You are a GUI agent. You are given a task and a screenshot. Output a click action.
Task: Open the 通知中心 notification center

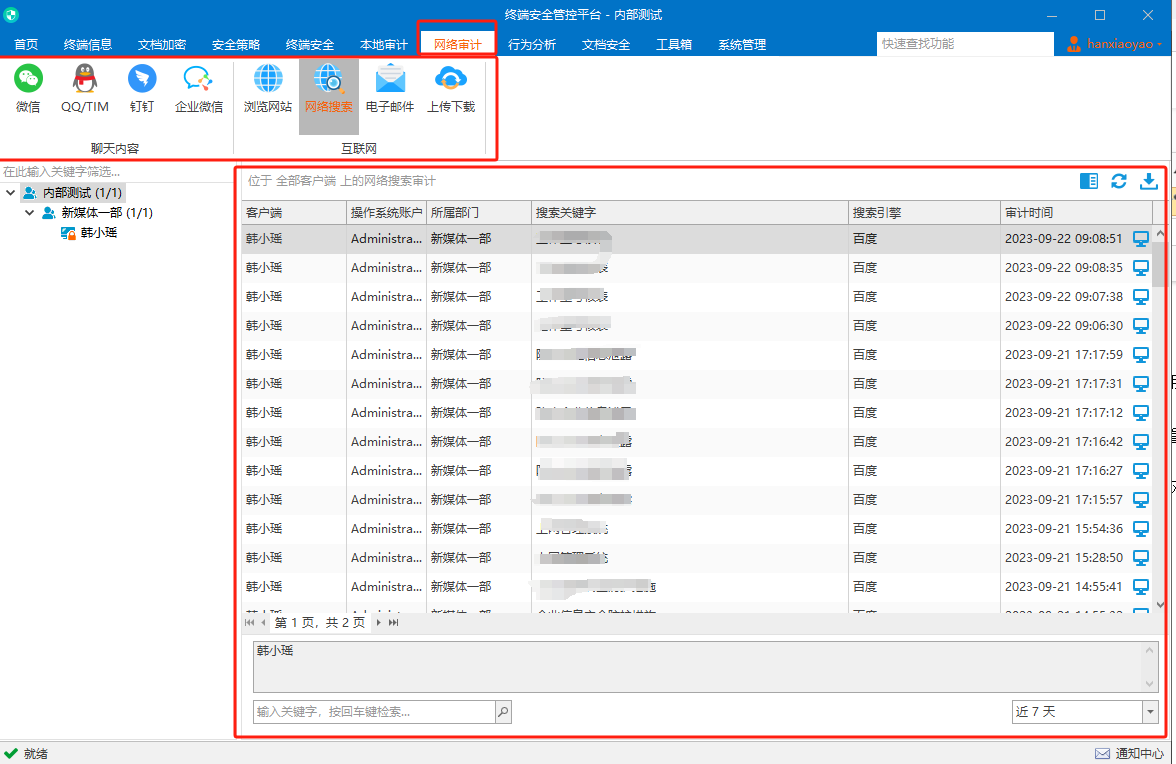coord(1130,754)
